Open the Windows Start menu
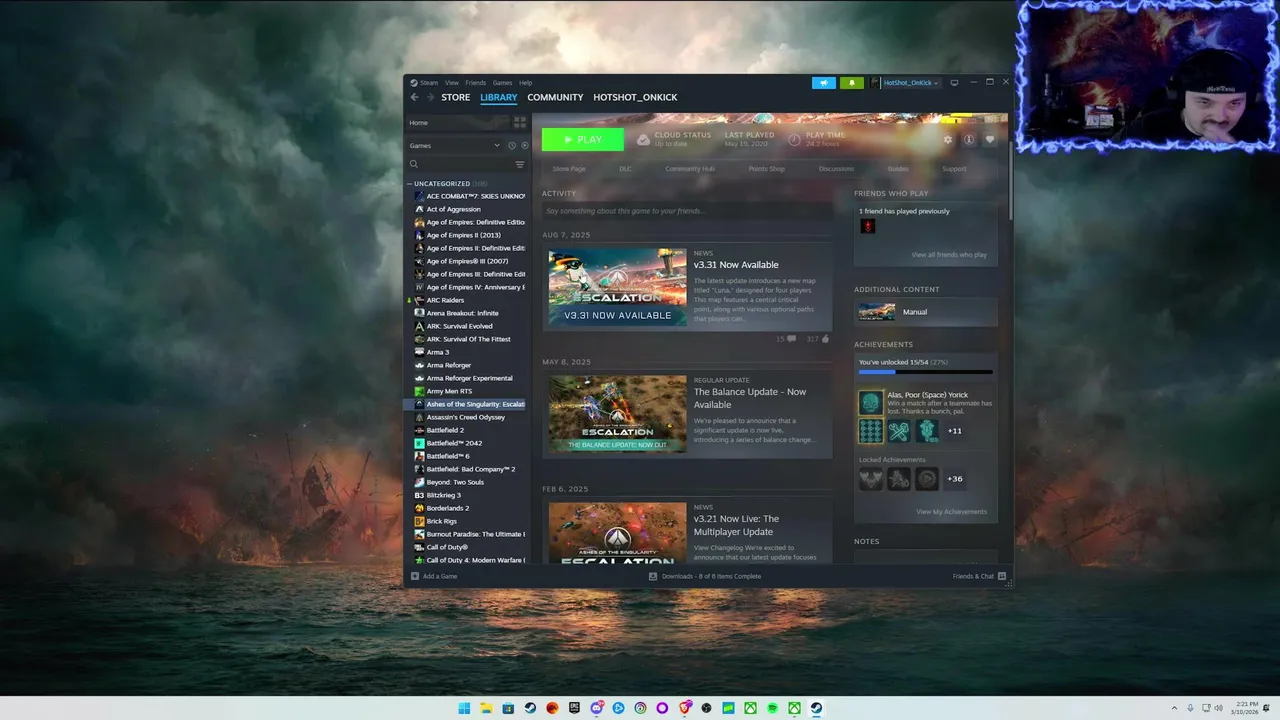Image resolution: width=1280 pixels, height=720 pixels. [x=464, y=708]
